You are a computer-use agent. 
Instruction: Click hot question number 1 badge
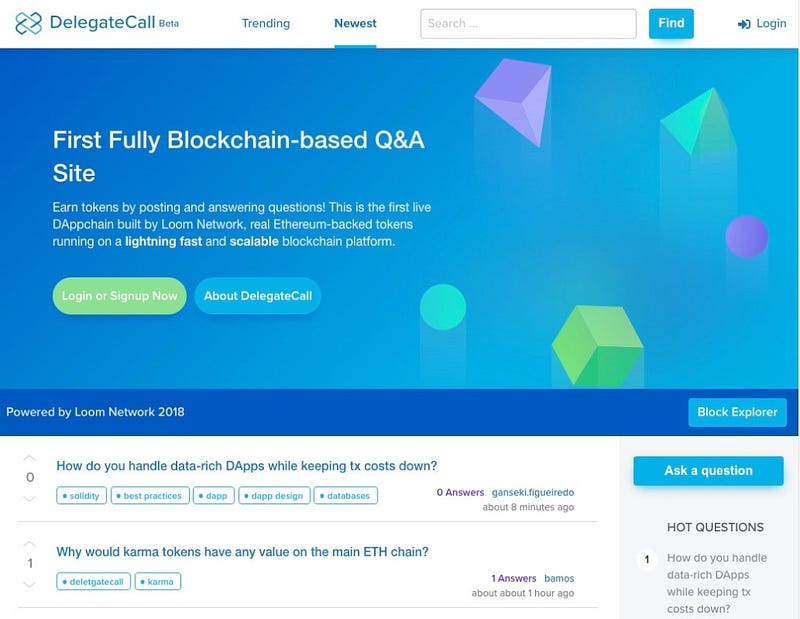(x=647, y=560)
